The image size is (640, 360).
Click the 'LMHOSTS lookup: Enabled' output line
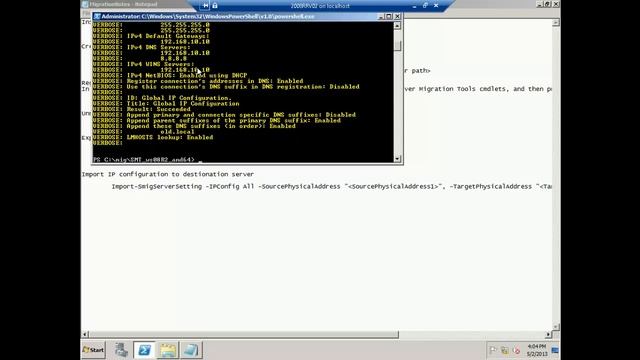[x=170, y=138]
